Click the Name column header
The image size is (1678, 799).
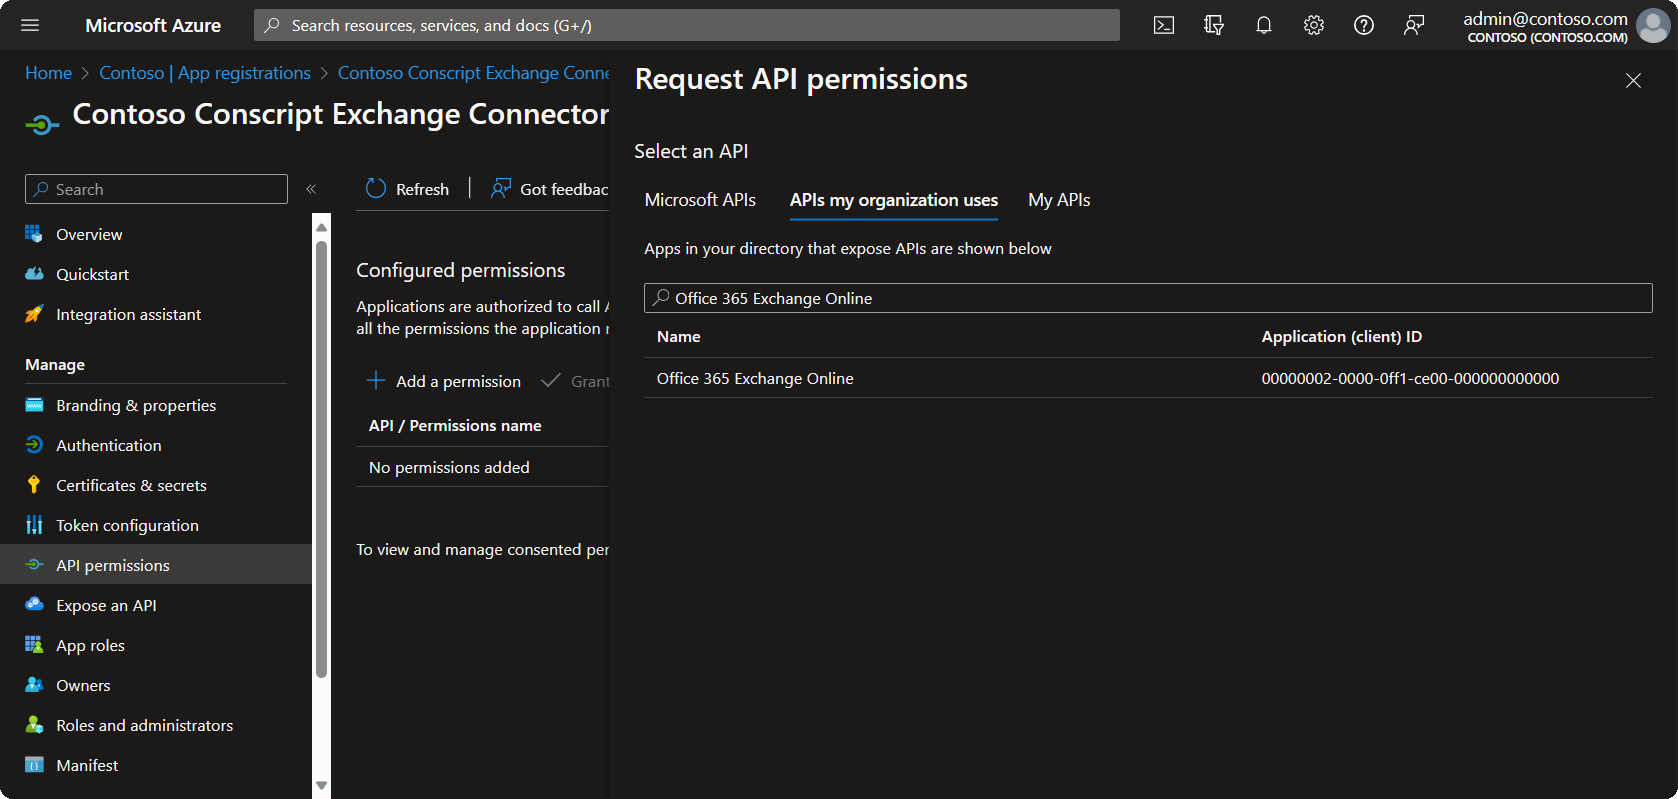(x=678, y=337)
